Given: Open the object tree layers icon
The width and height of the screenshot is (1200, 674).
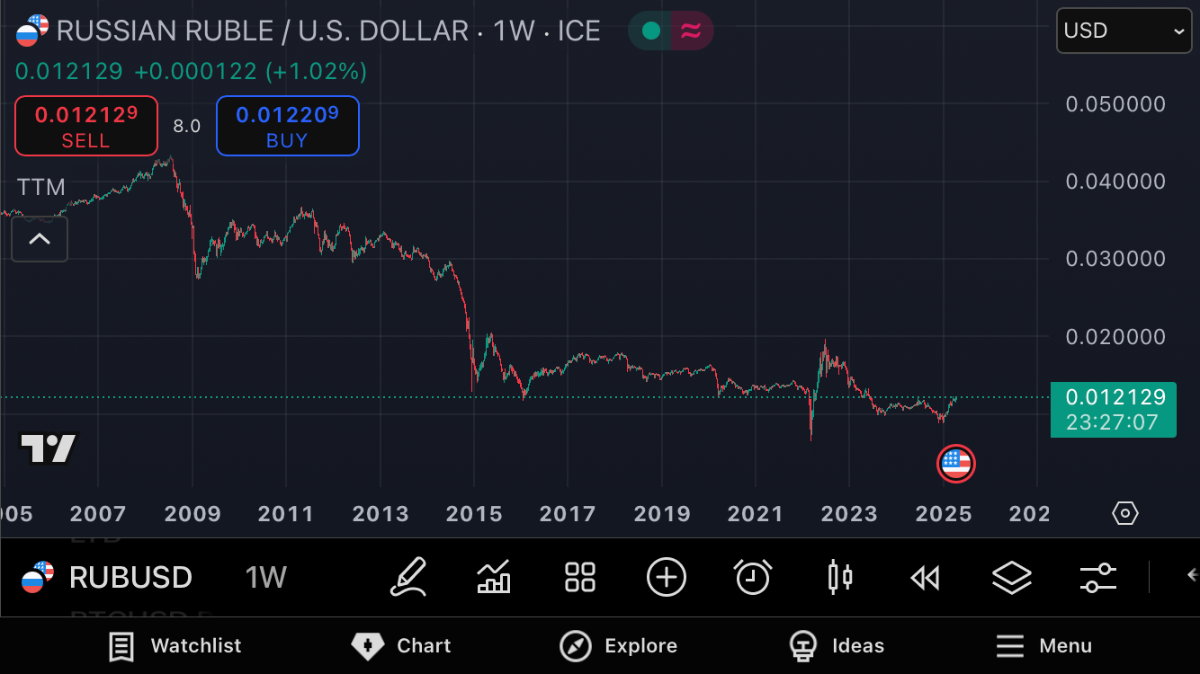Looking at the screenshot, I should tap(1011, 577).
